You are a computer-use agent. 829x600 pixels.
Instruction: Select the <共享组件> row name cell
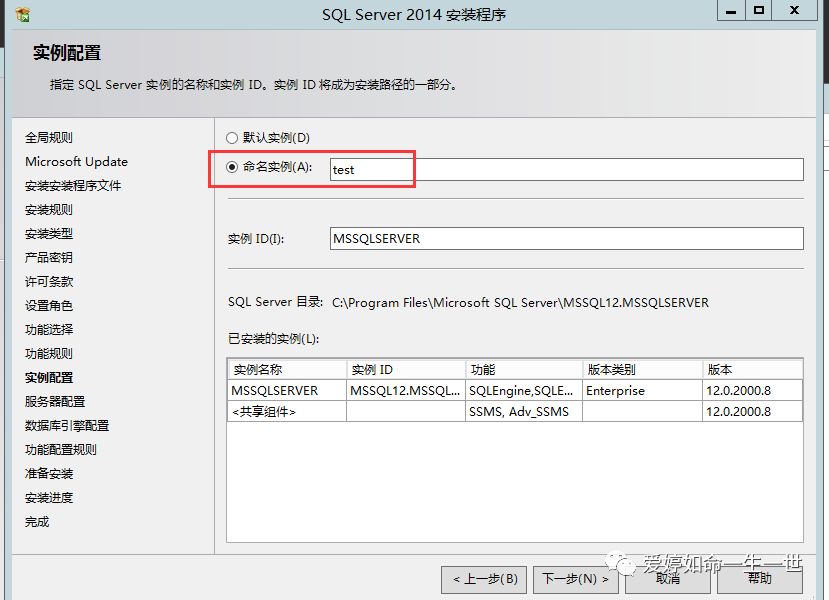point(287,411)
